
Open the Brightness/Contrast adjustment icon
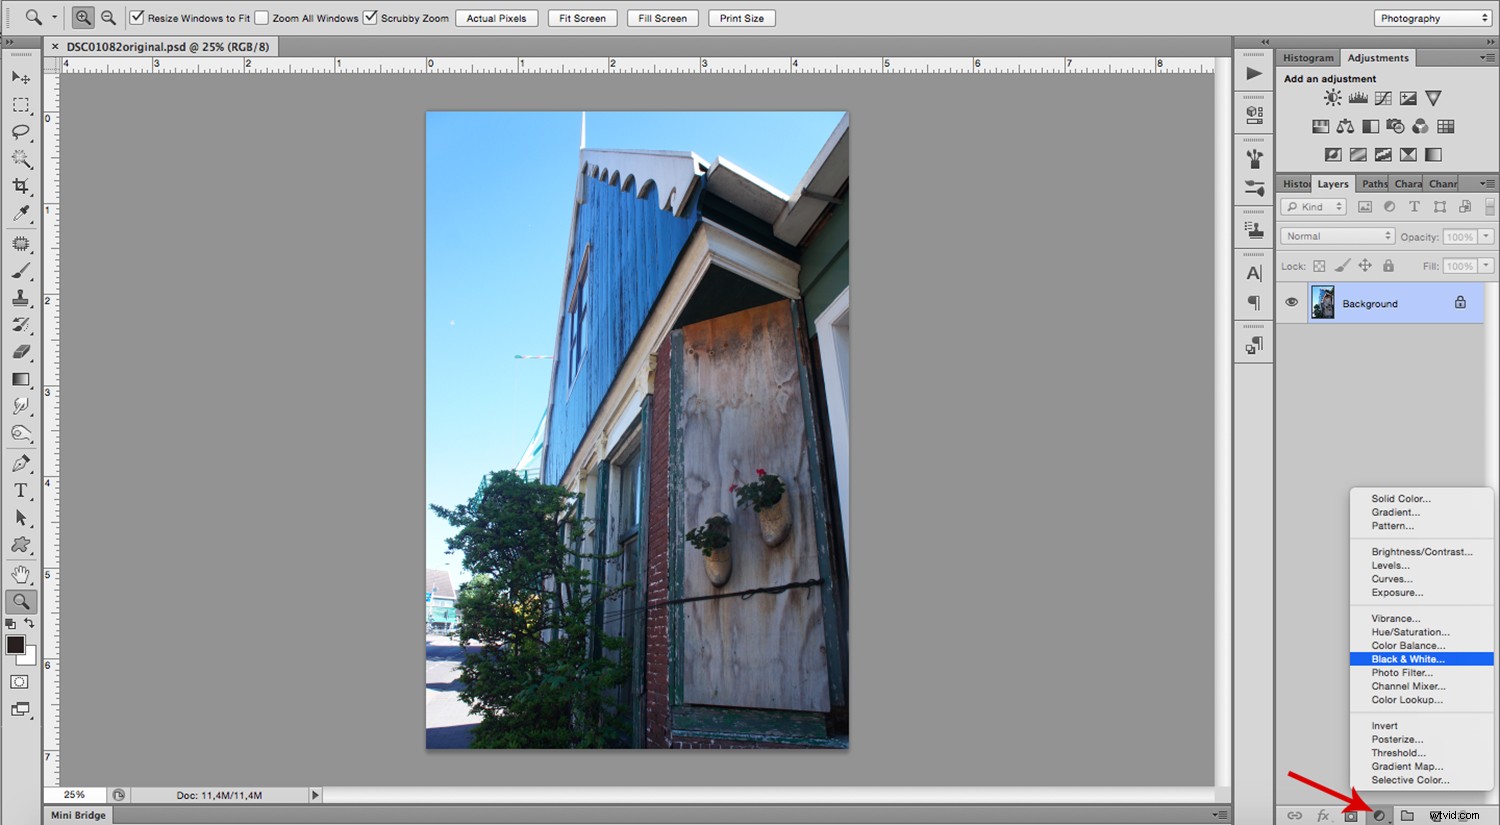(1333, 97)
